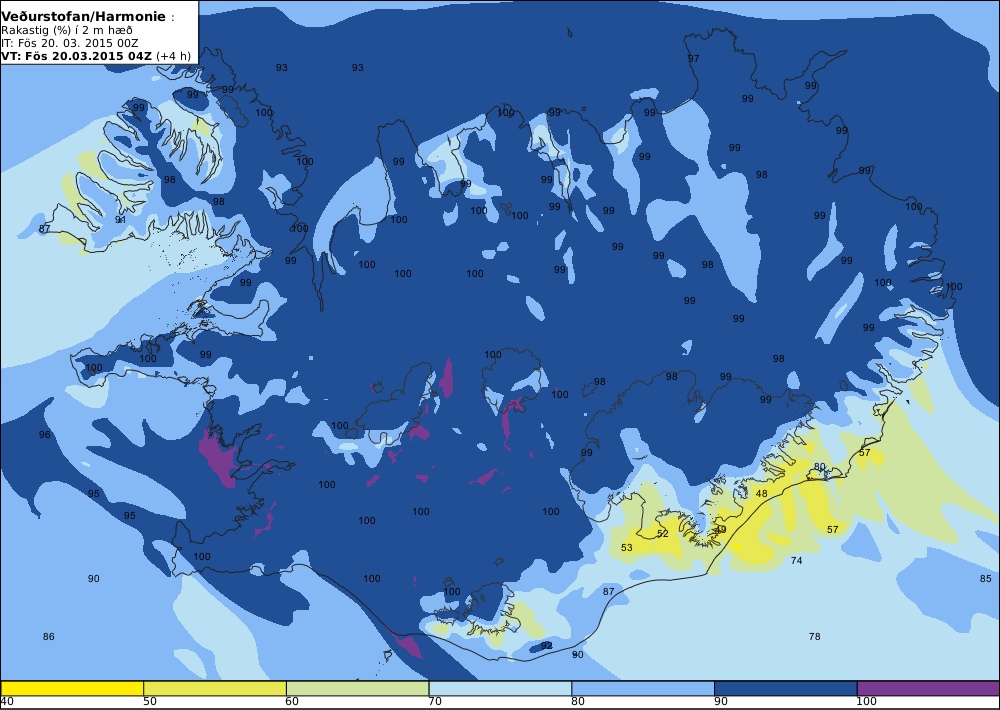Click the humidity value '74' on the map
Image resolution: width=1000 pixels, height=710 pixels.
tap(796, 560)
